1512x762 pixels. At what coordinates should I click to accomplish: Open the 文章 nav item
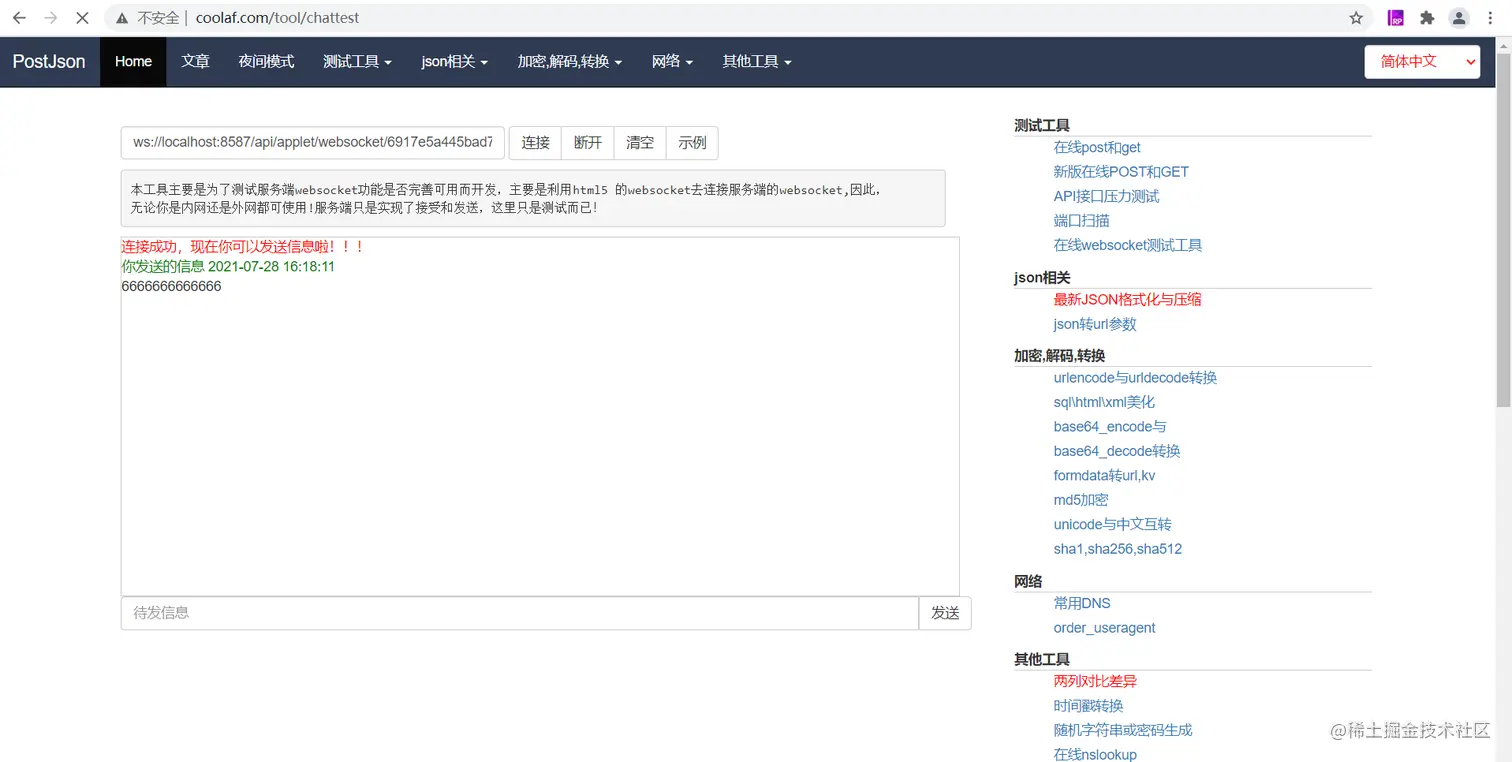[x=195, y=62]
